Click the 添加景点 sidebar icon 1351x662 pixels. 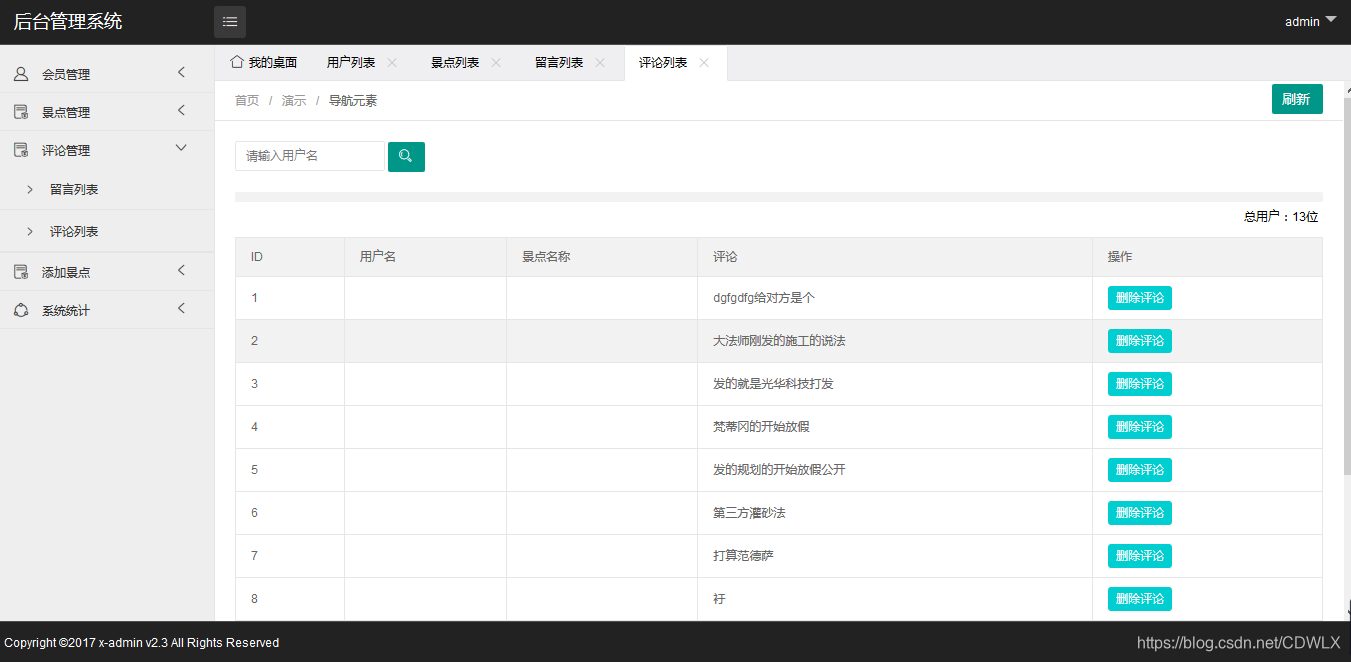21,272
